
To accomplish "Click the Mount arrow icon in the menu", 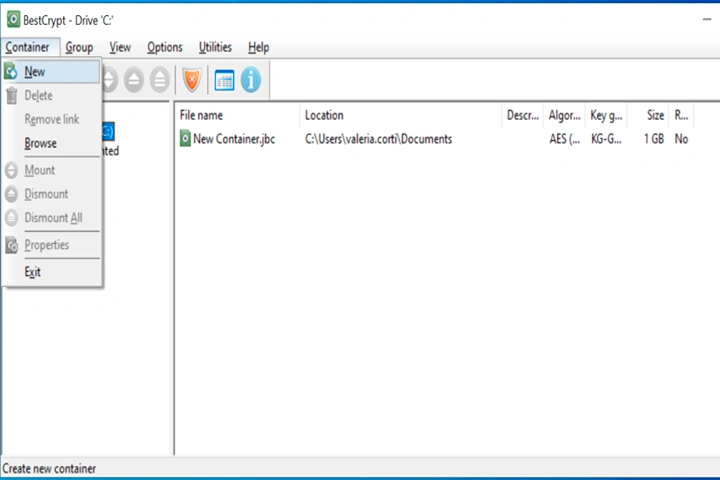I will tap(11, 170).
